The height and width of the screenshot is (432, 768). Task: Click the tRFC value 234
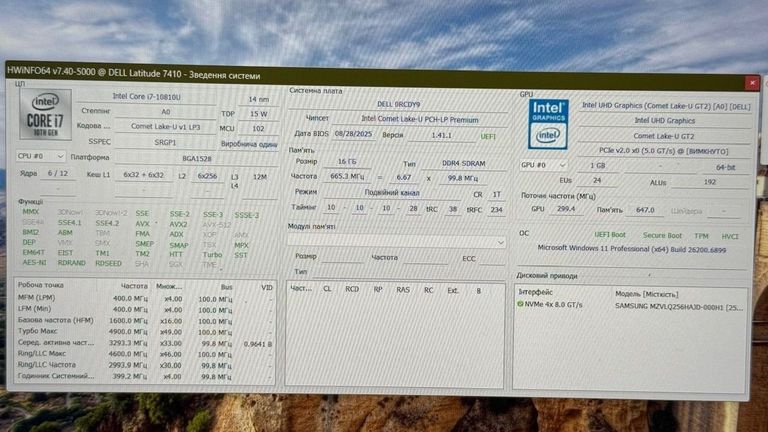496,209
